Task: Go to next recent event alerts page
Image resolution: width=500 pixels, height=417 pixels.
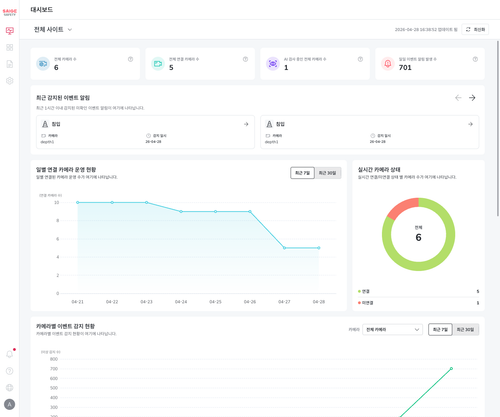Action: (472, 98)
